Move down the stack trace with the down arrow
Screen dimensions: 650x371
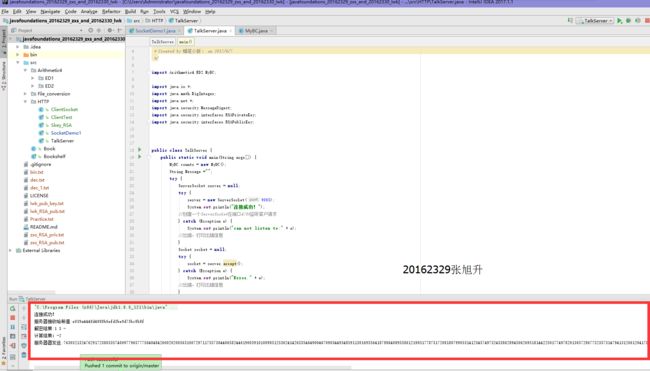pos(24,318)
